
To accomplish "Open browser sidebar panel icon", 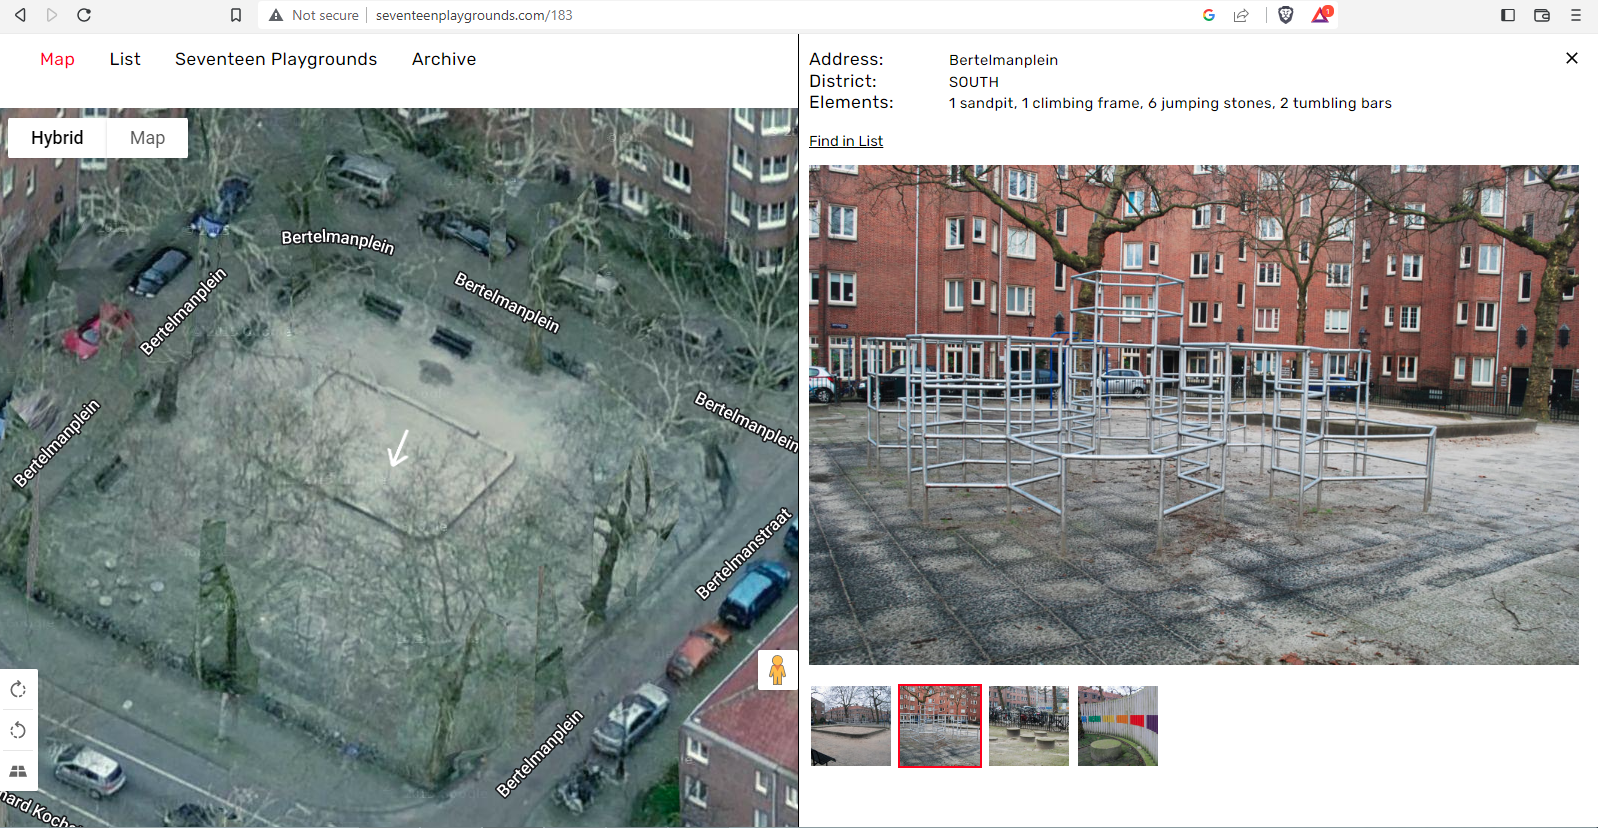I will [x=1508, y=15].
